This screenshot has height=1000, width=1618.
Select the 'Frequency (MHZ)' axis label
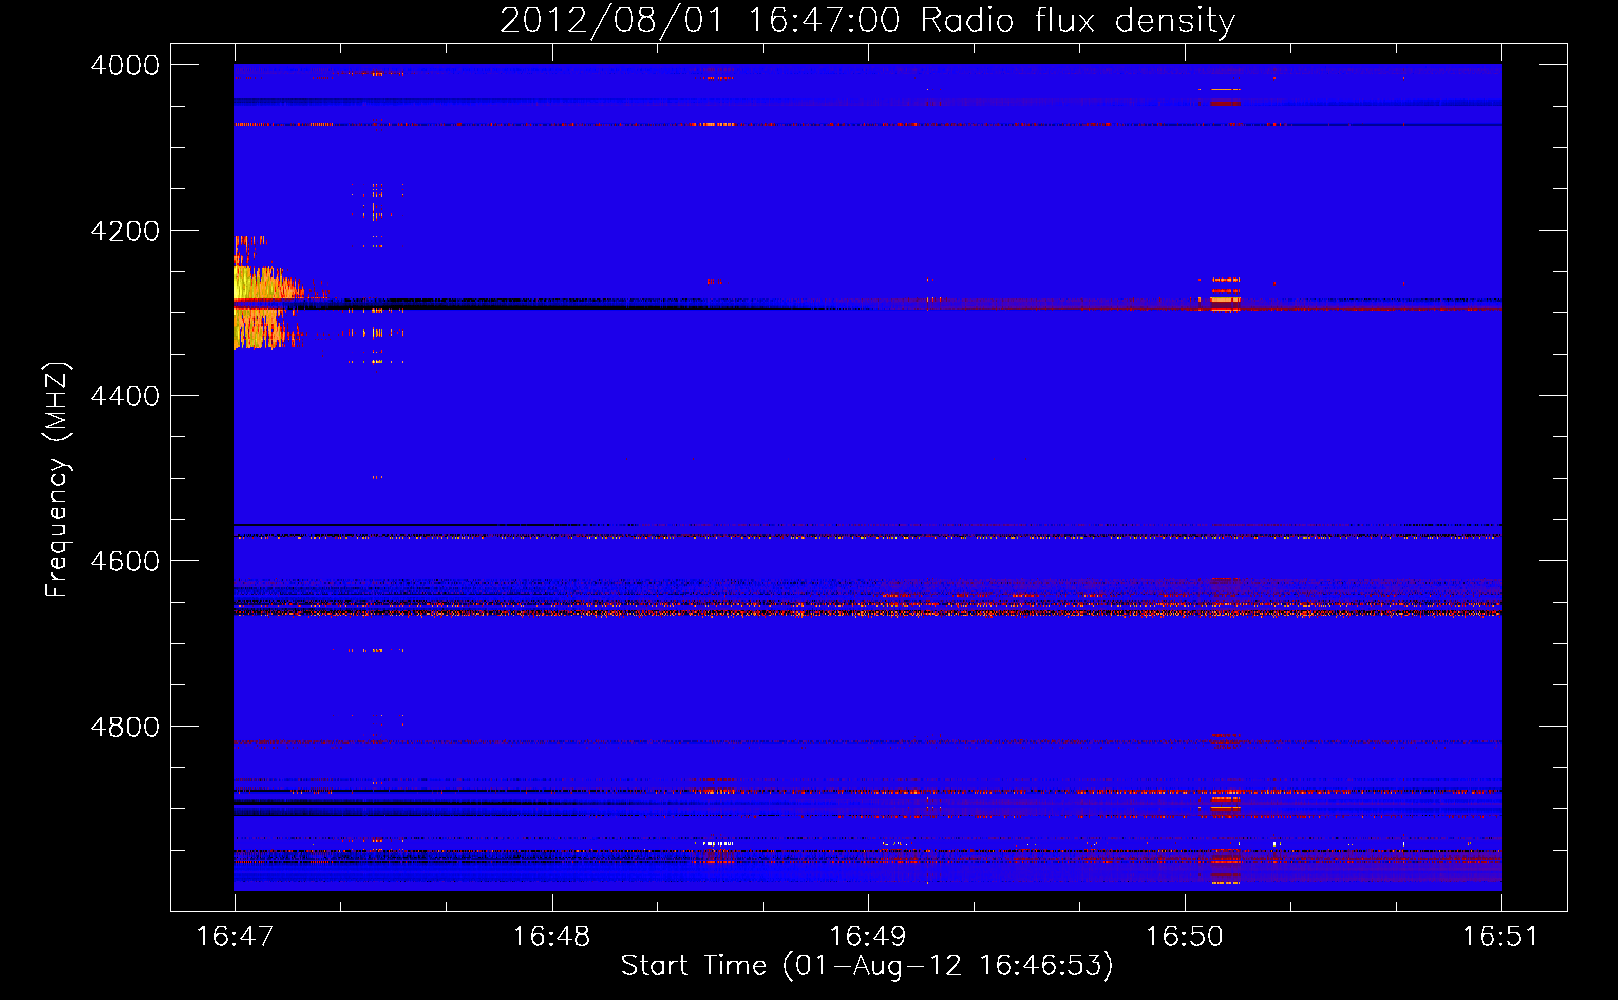tap(58, 480)
